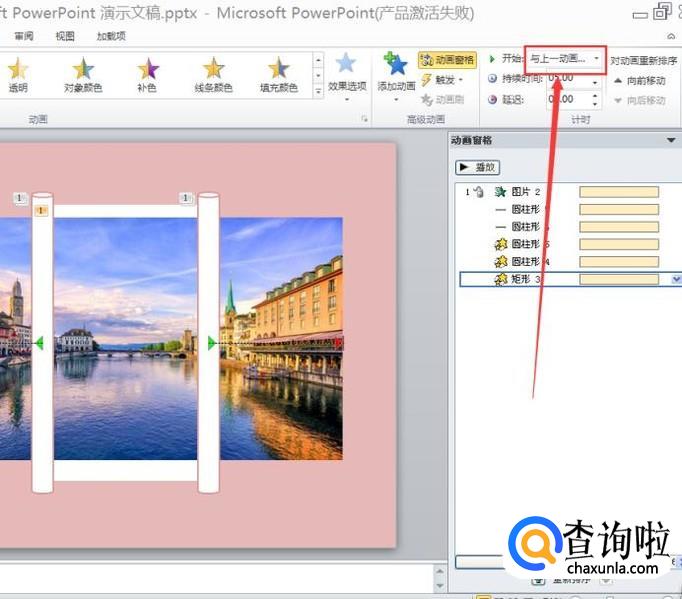Decrease 延迟 delay with down arrow
The image size is (682, 599).
coord(595,104)
